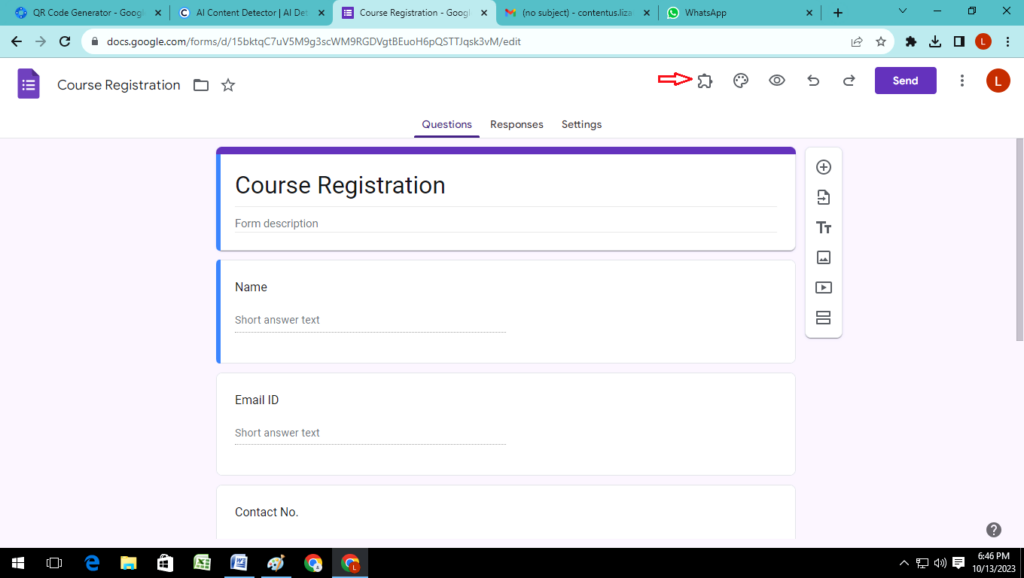Click the Redo arrow
The image size is (1024, 578).
click(849, 81)
